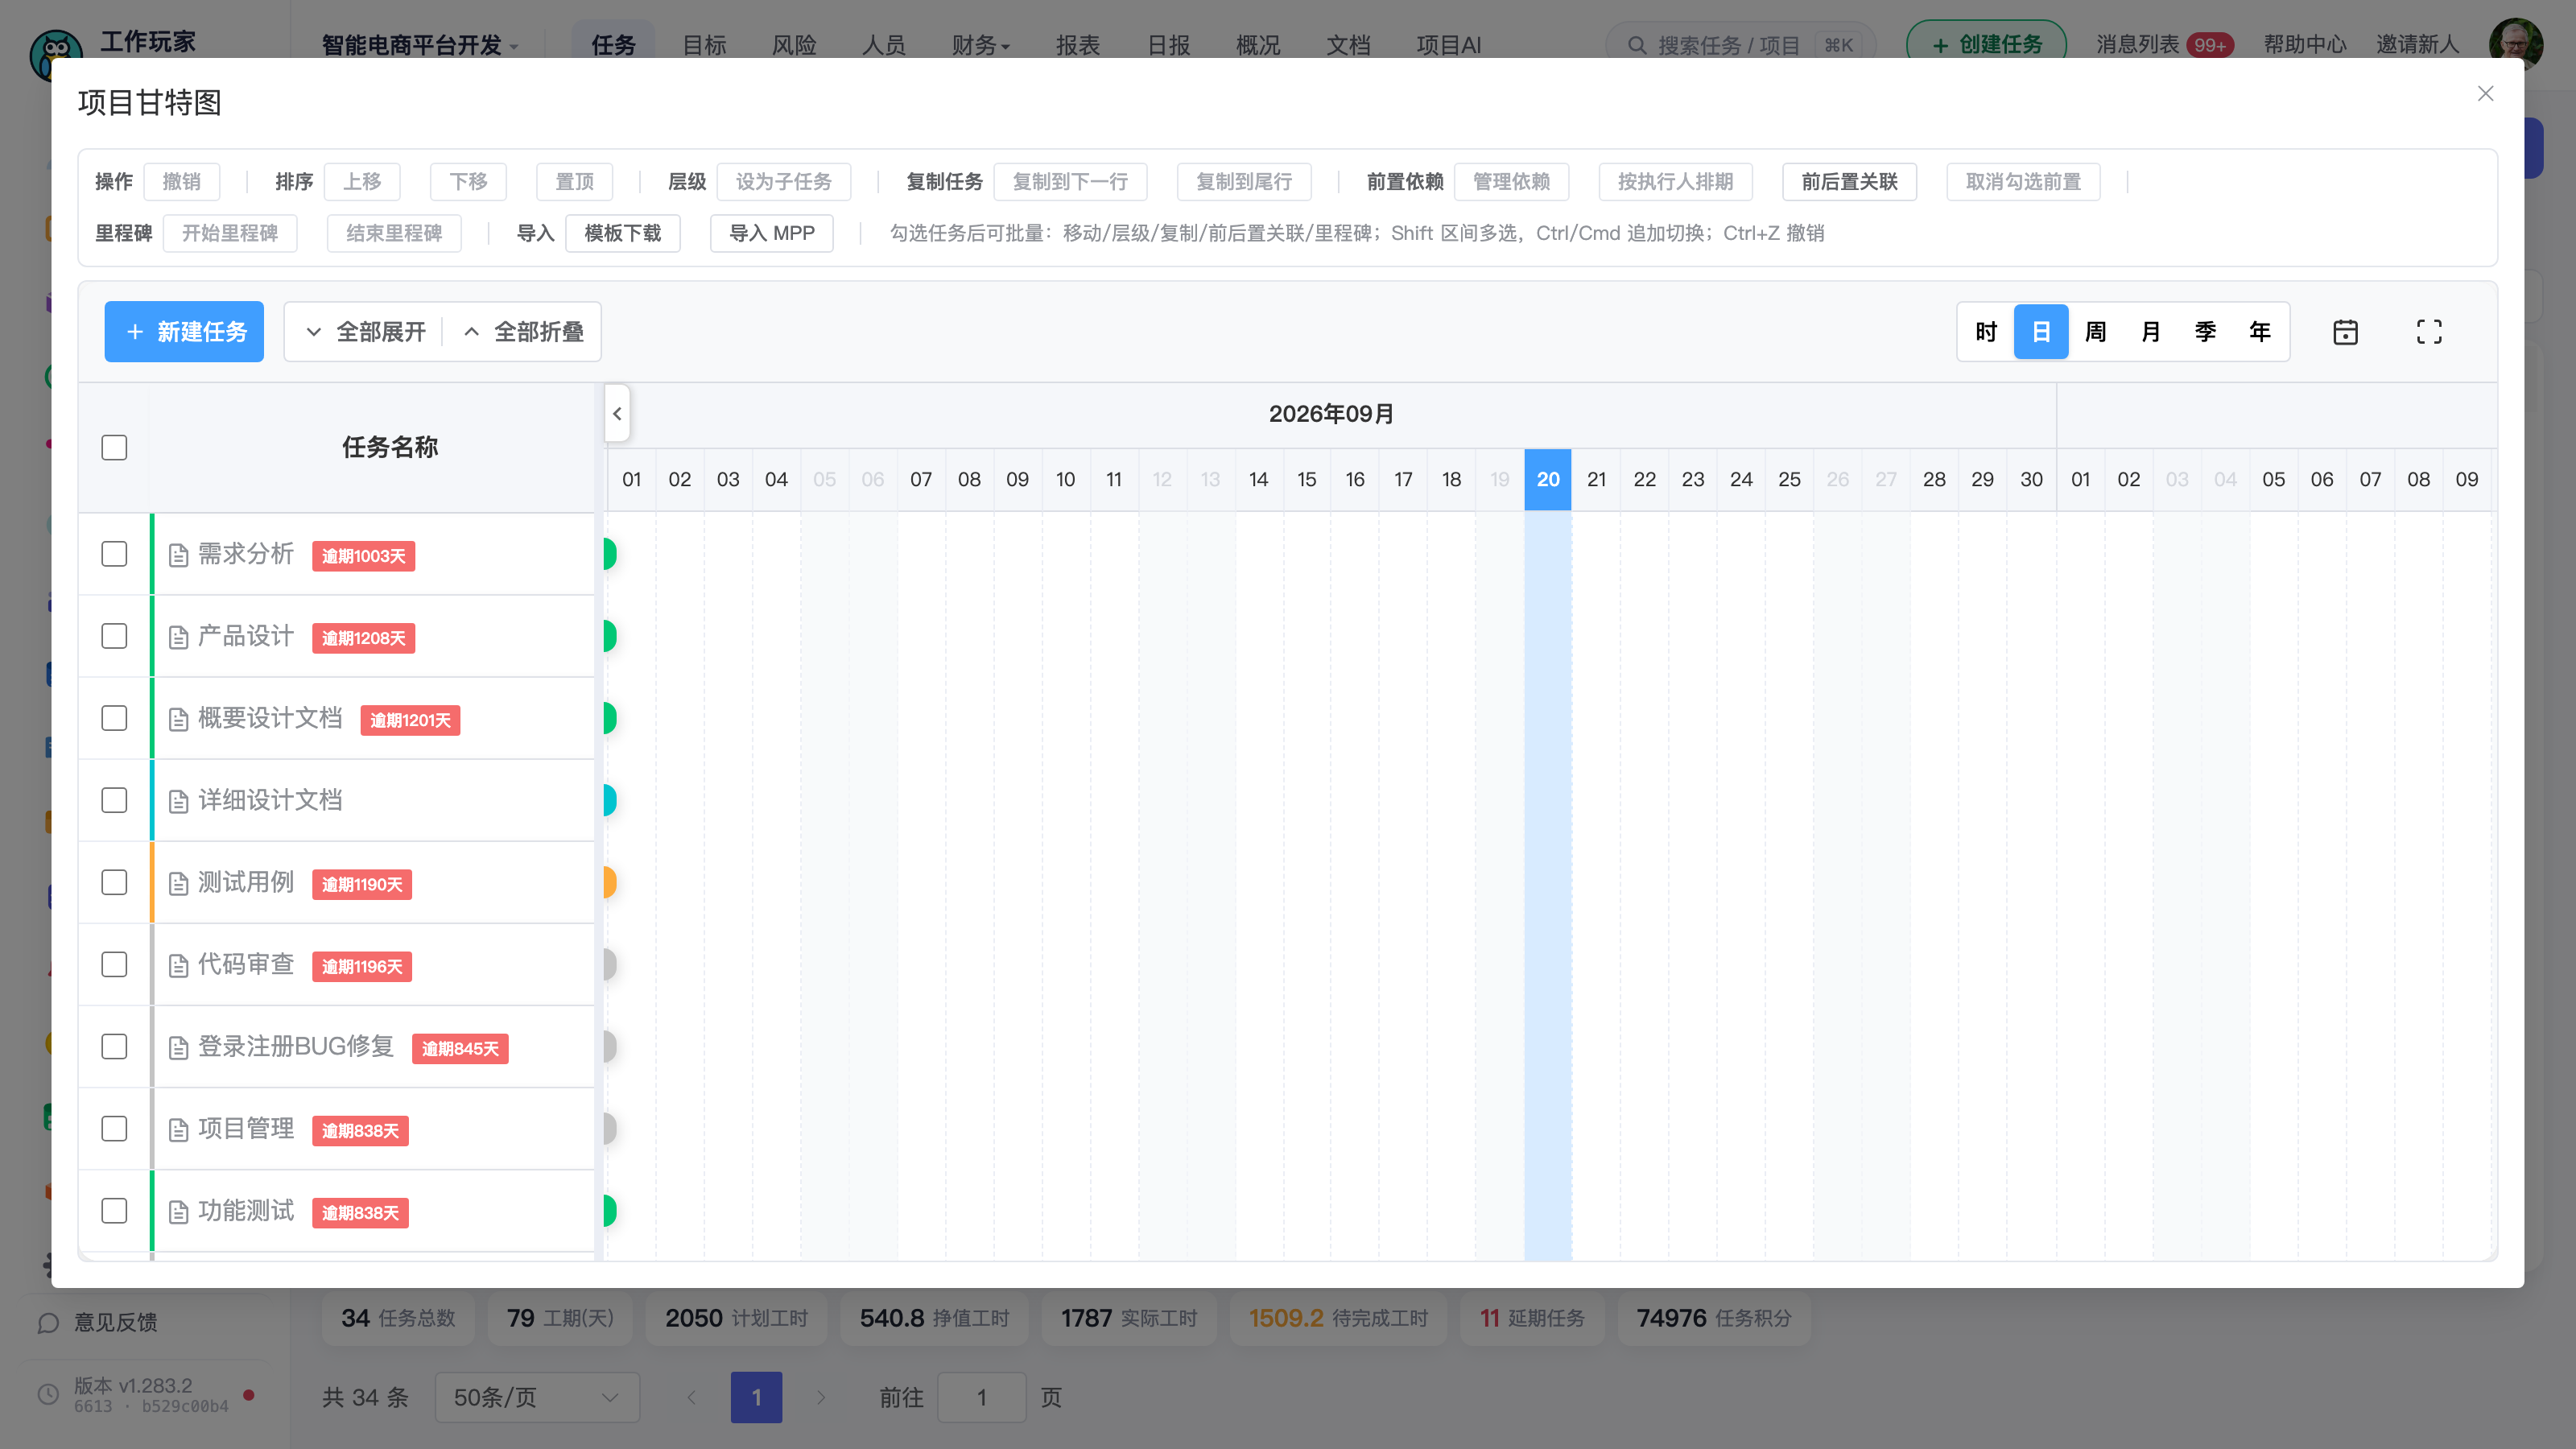
Task: Open the document icon beside 产品设计
Action: tap(178, 637)
